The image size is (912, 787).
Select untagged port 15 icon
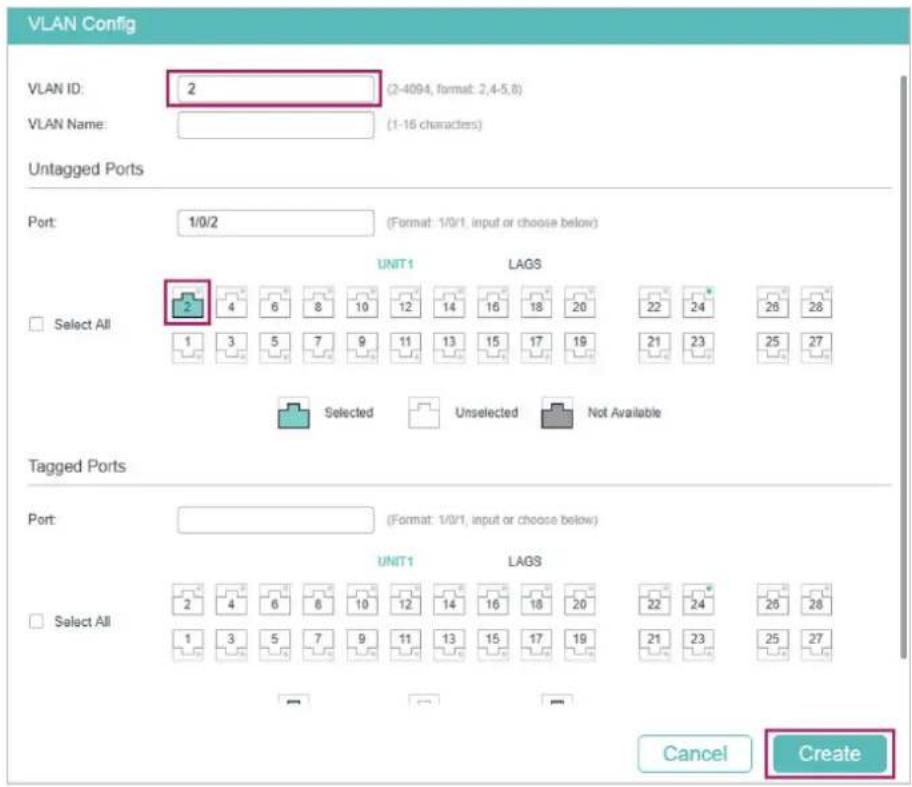tap(493, 348)
